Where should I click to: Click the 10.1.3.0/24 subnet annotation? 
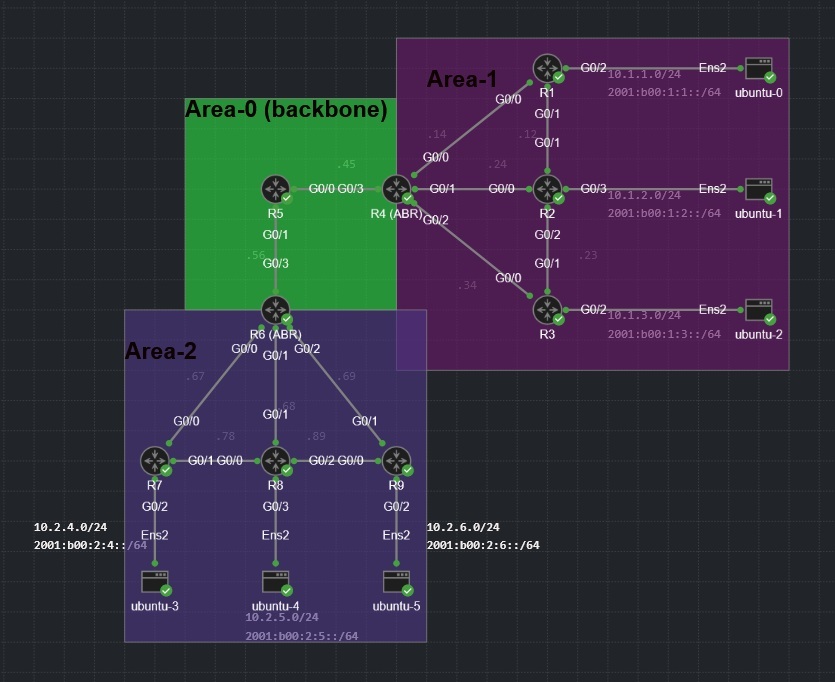coord(644,316)
